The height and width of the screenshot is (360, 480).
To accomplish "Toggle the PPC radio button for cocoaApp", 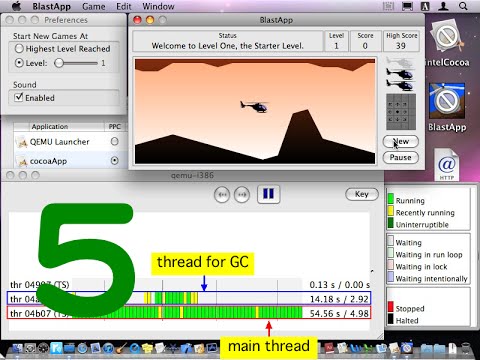I will [x=114, y=161].
